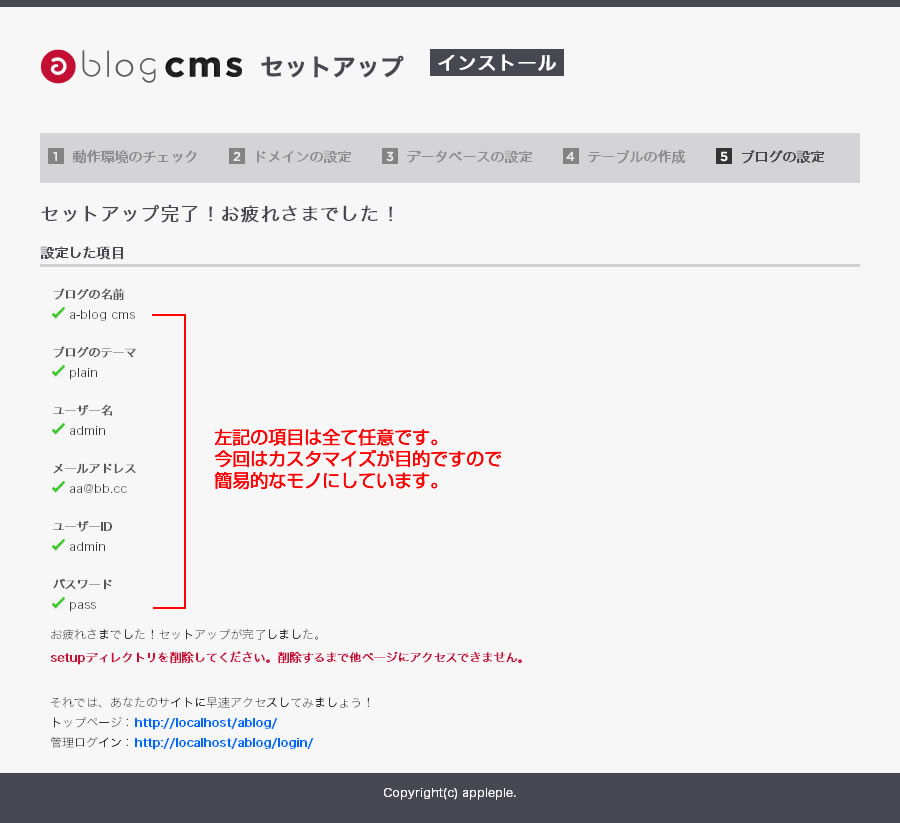This screenshot has width=900, height=823.
Task: Click the green checkmark beside a-blog cms
Action: click(58, 314)
